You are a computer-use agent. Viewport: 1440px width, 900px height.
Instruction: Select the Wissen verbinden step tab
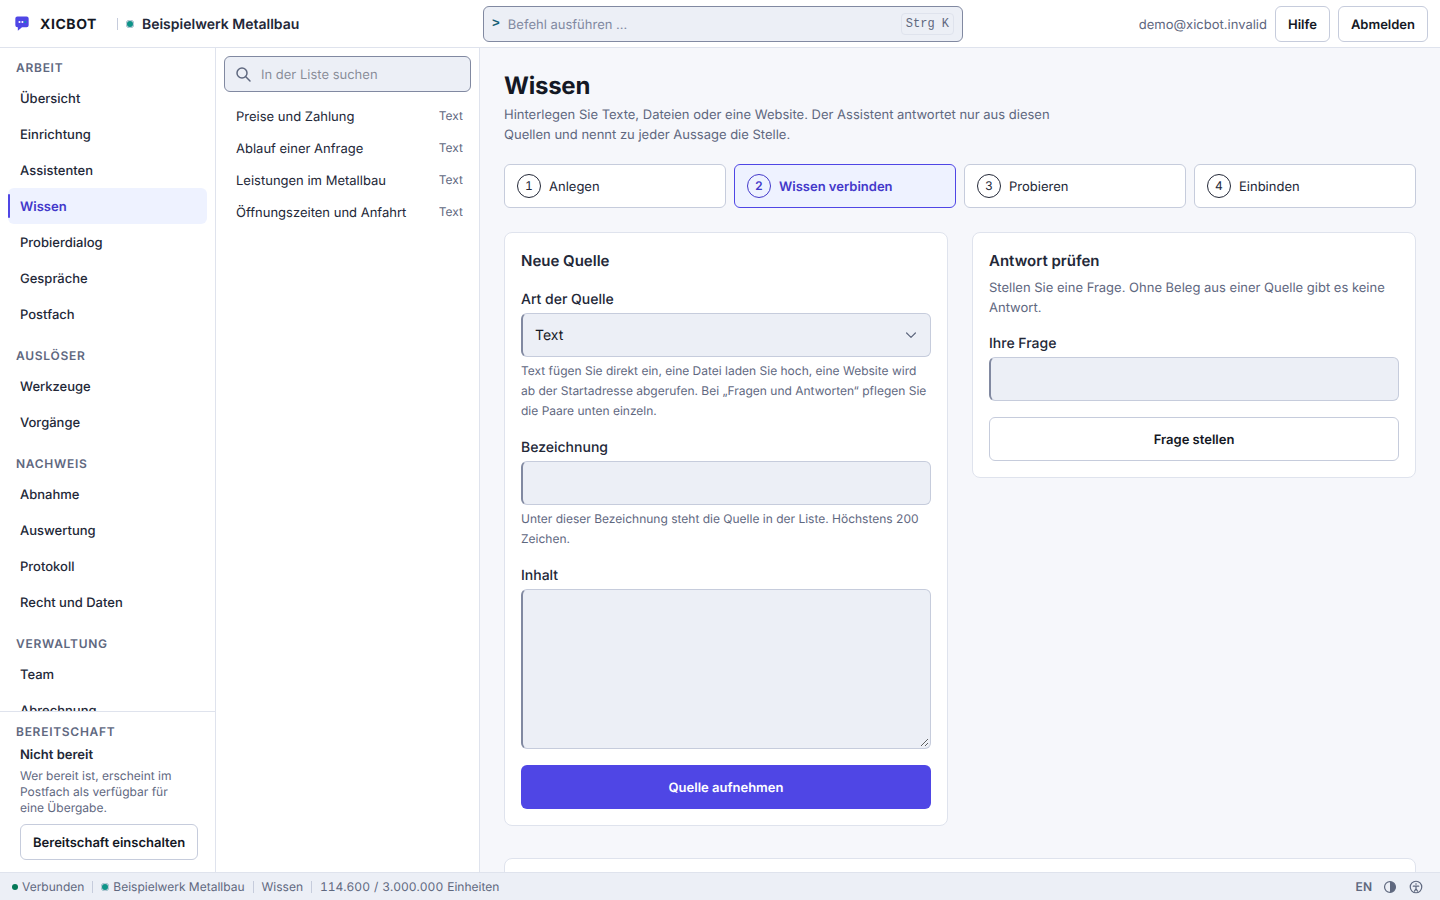(845, 186)
